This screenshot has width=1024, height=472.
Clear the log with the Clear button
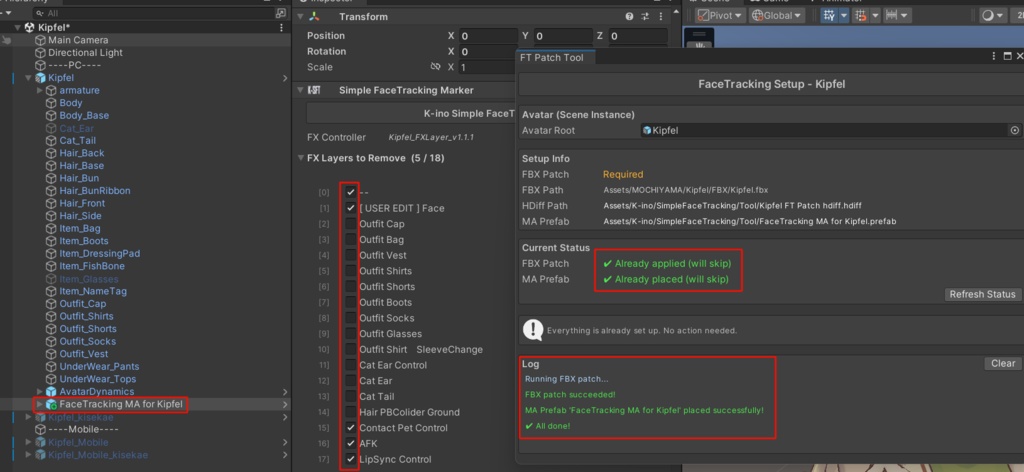coord(1002,364)
